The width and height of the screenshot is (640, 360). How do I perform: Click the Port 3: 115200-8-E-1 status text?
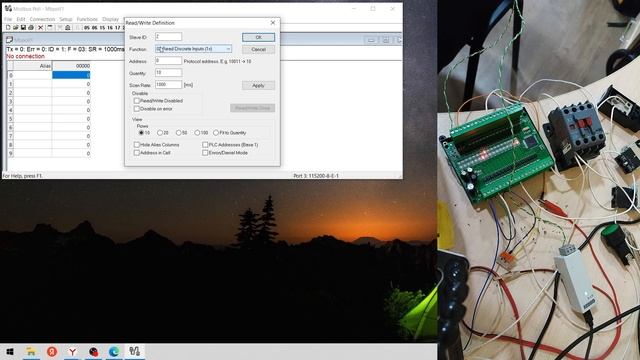[x=316, y=176]
